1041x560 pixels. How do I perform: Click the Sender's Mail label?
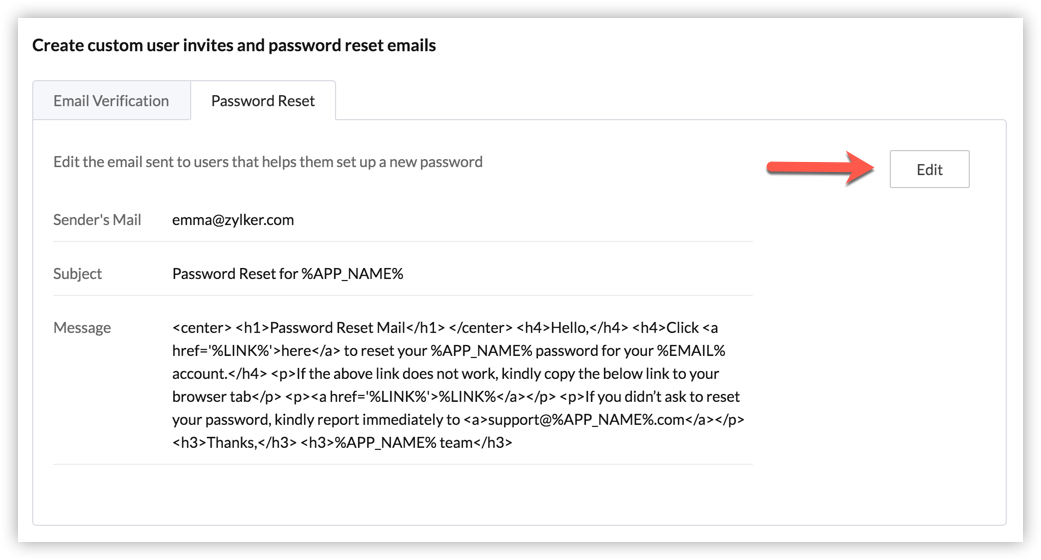pos(97,220)
